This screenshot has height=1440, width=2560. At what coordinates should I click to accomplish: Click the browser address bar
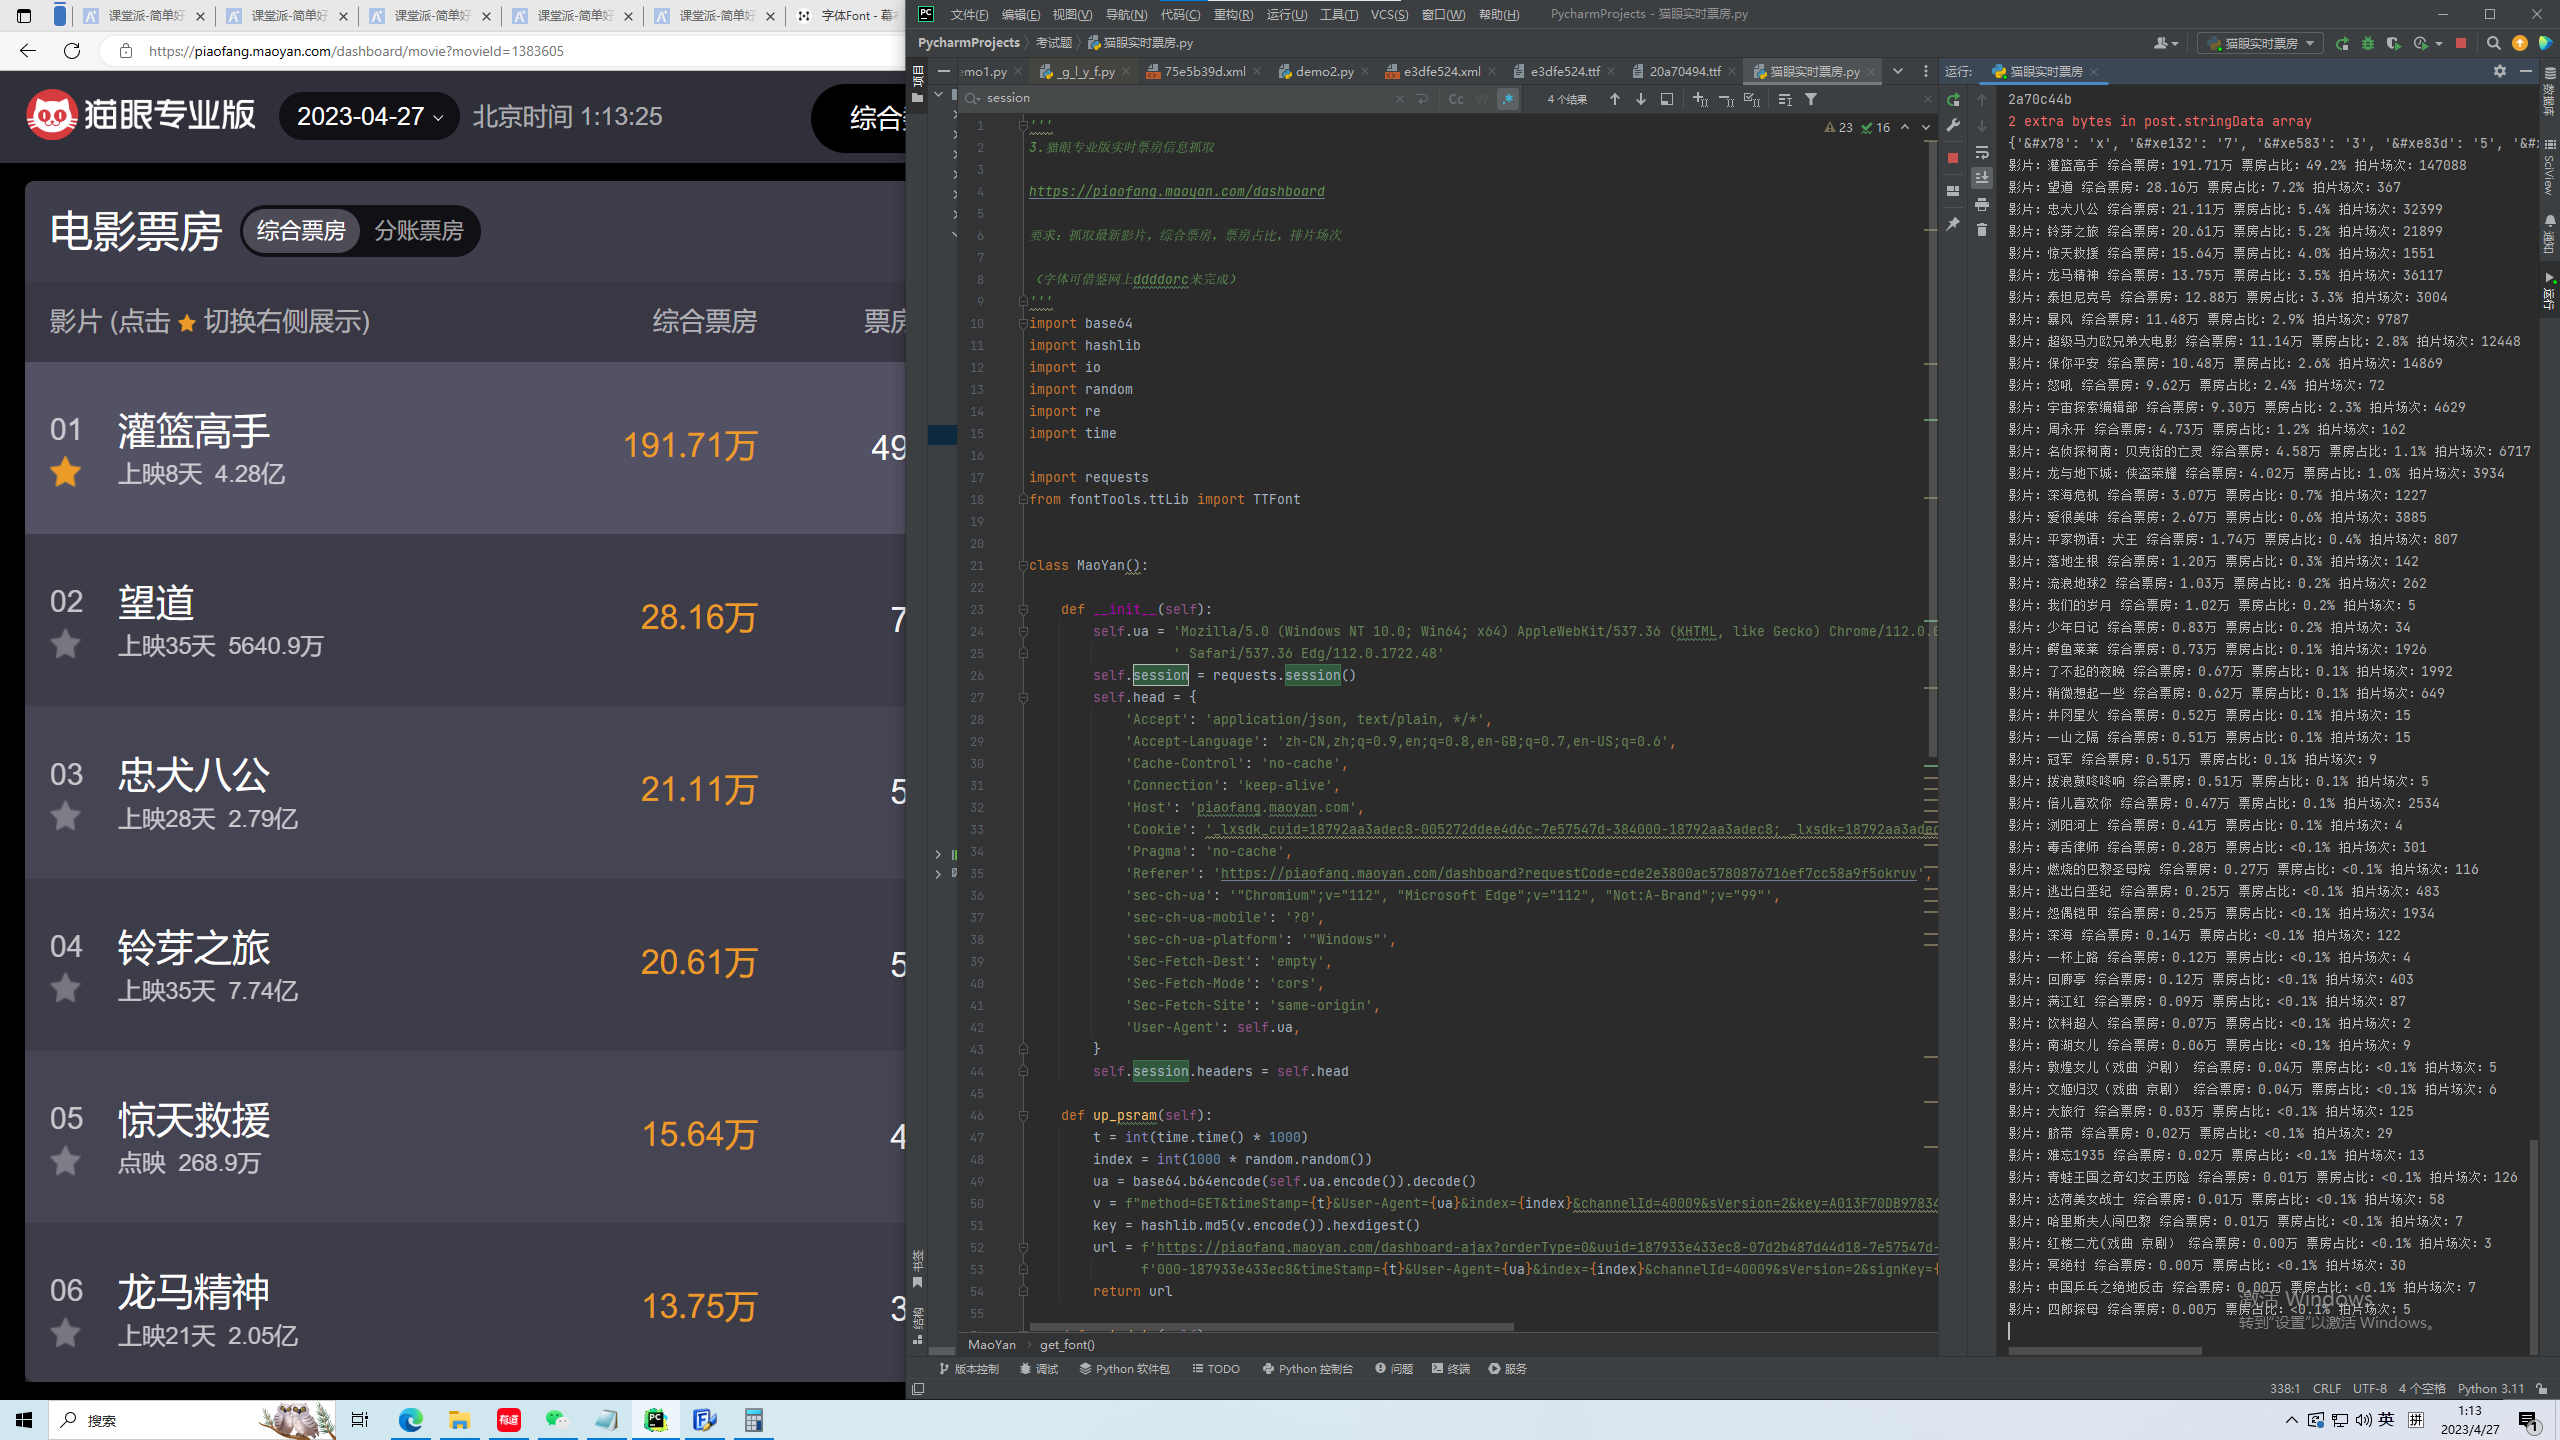500,51
